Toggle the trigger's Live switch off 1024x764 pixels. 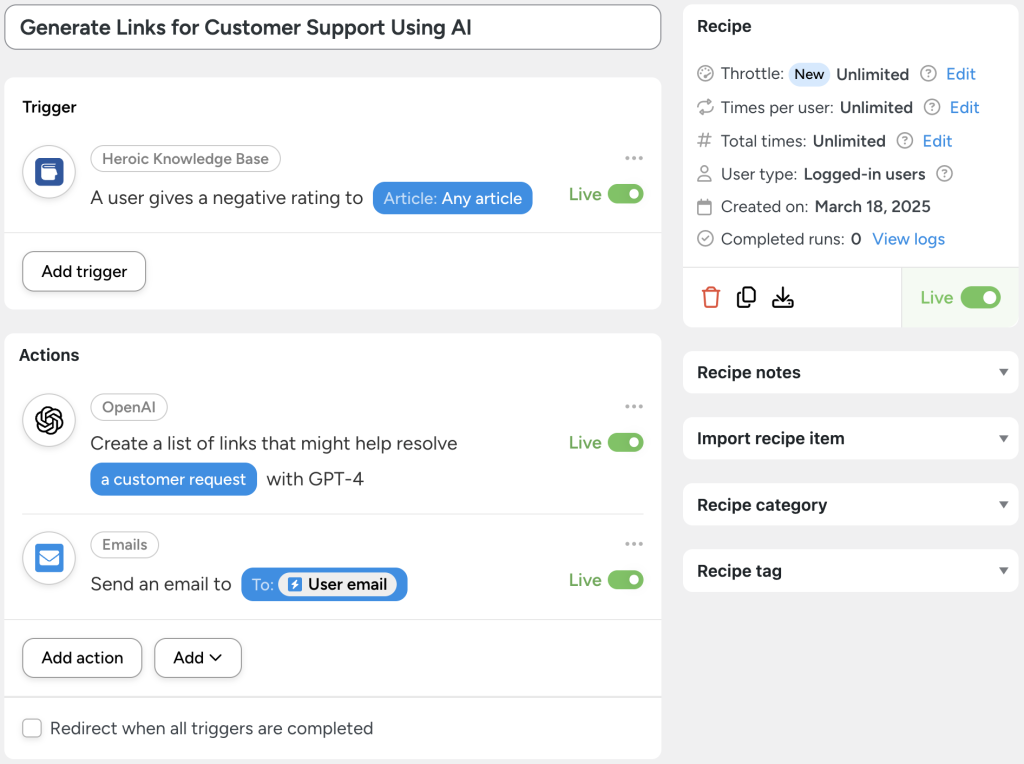[630, 193]
